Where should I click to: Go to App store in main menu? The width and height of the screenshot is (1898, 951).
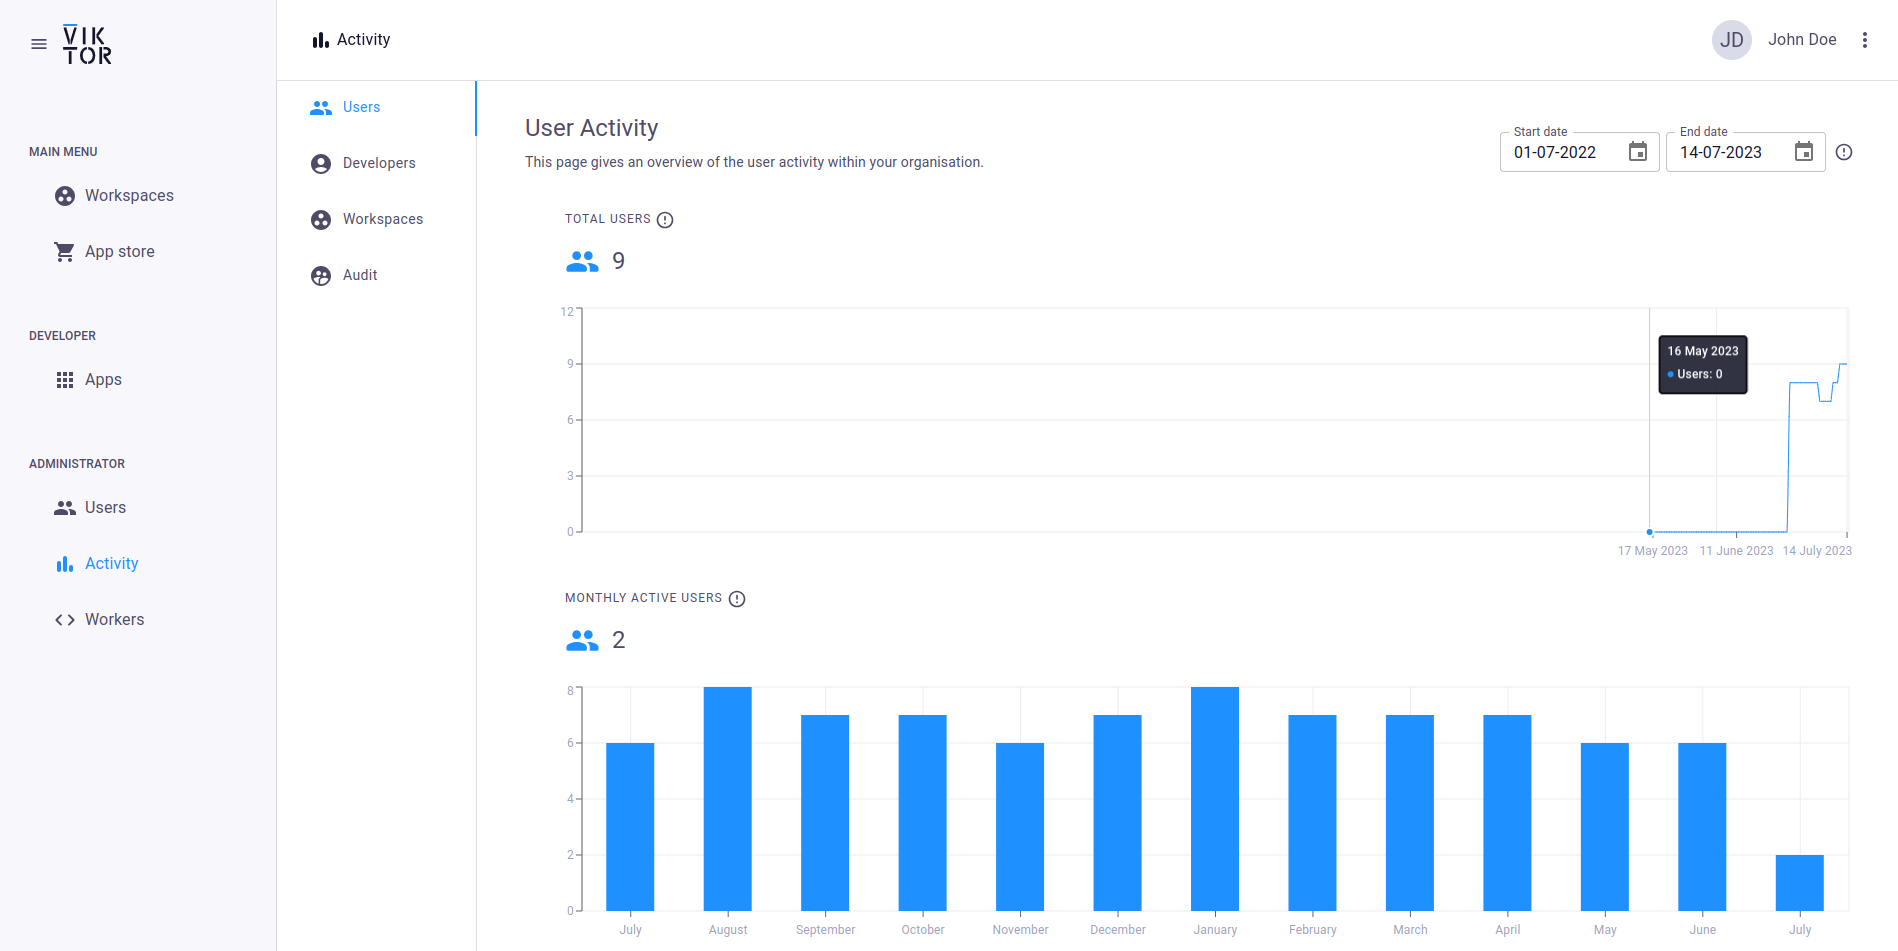119,252
